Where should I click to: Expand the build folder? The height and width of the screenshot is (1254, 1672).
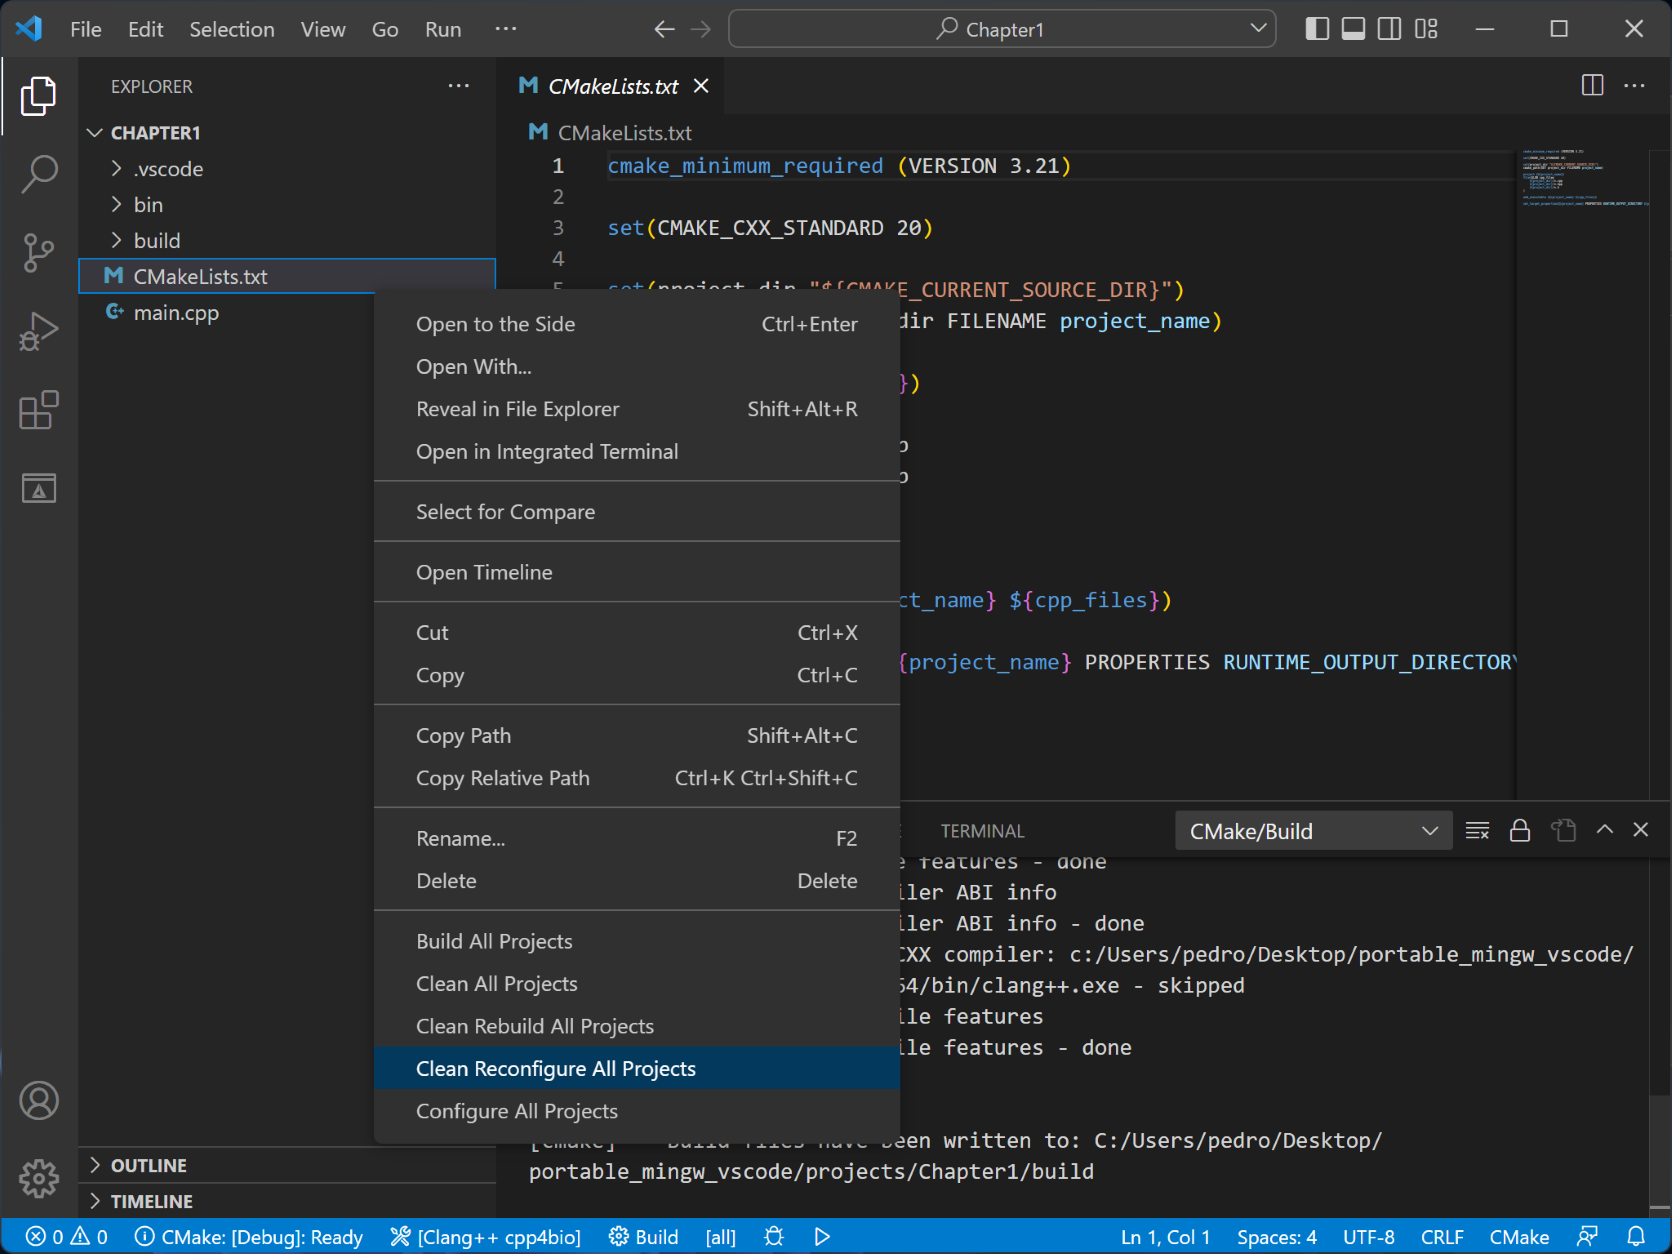click(x=157, y=241)
